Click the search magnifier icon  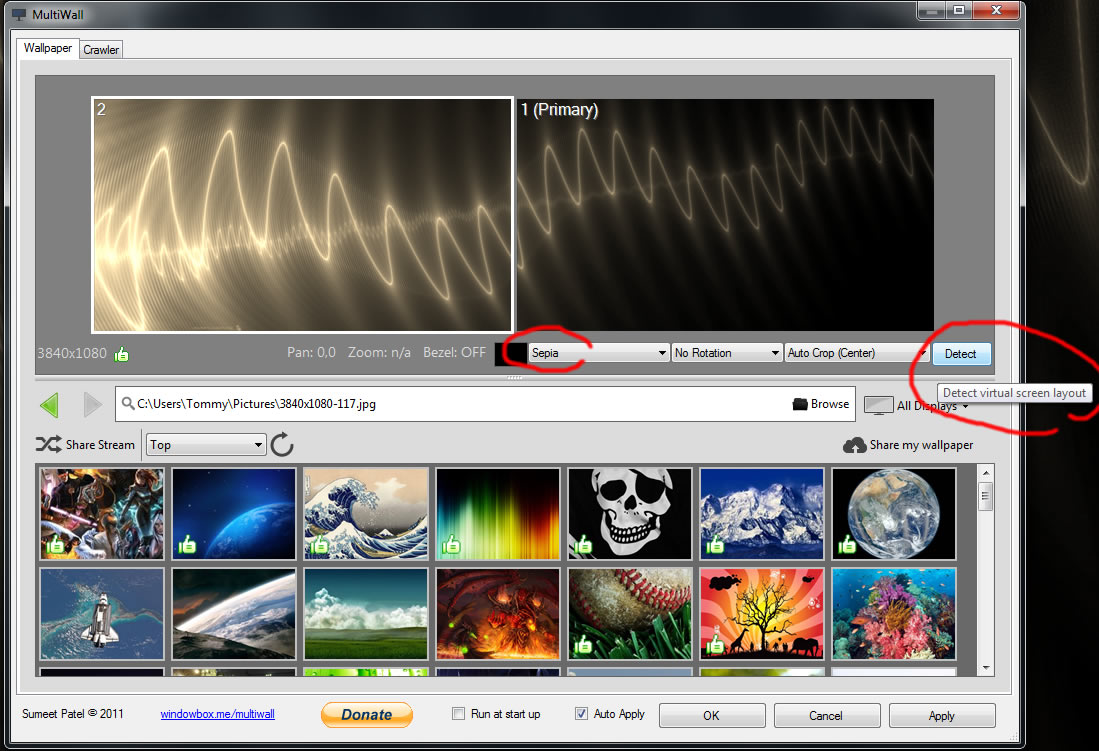point(128,403)
